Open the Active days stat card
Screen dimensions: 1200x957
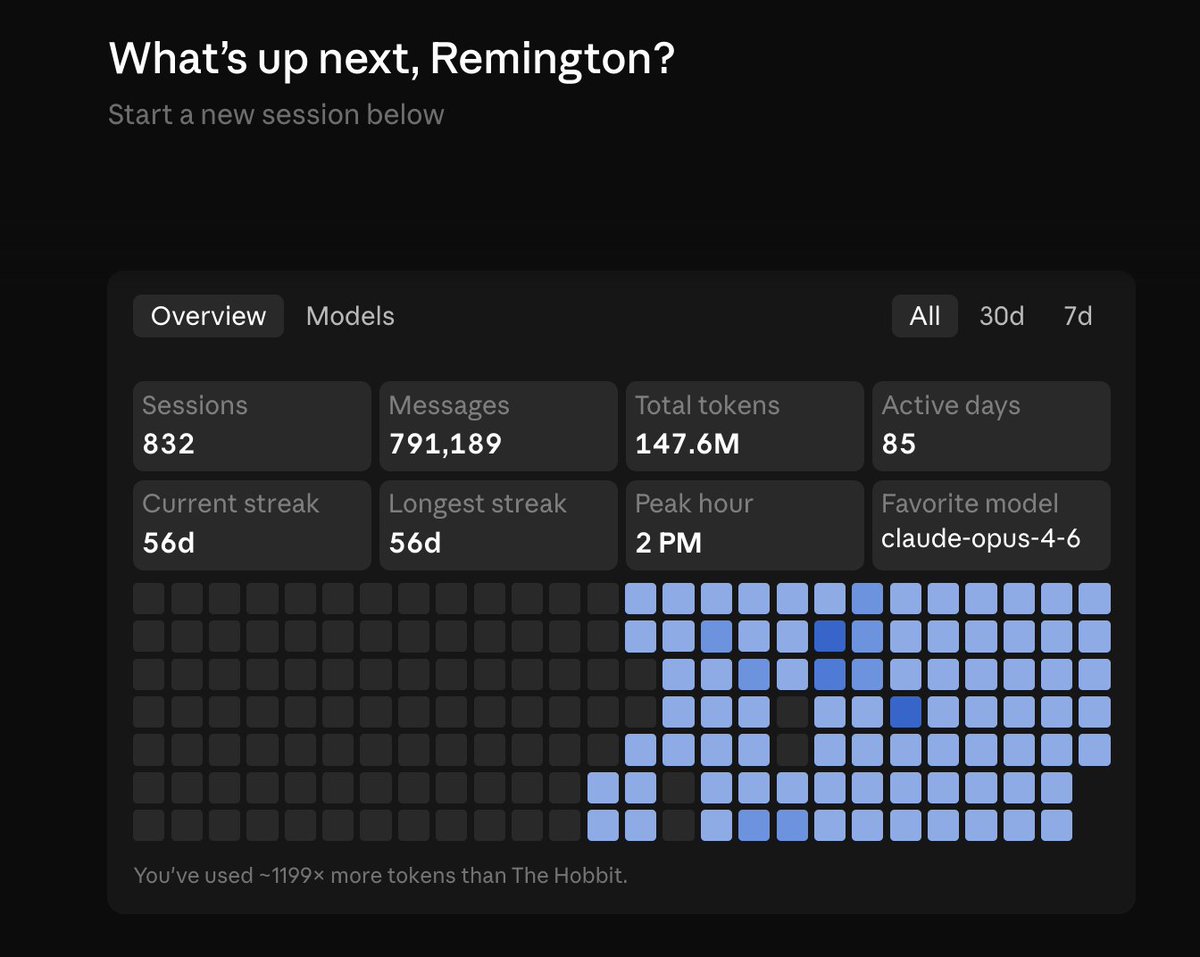click(x=991, y=425)
